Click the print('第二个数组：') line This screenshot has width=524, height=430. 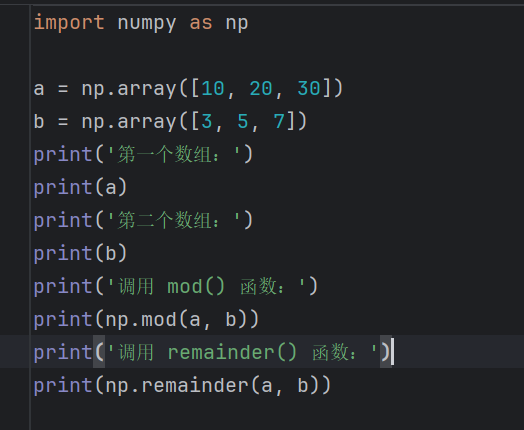[143, 220]
